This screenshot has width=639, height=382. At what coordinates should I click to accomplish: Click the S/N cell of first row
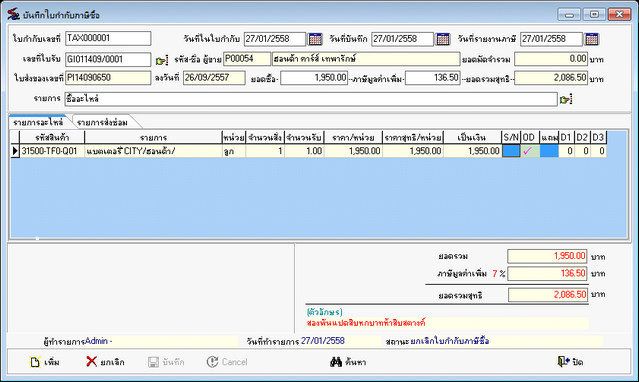[x=511, y=151]
